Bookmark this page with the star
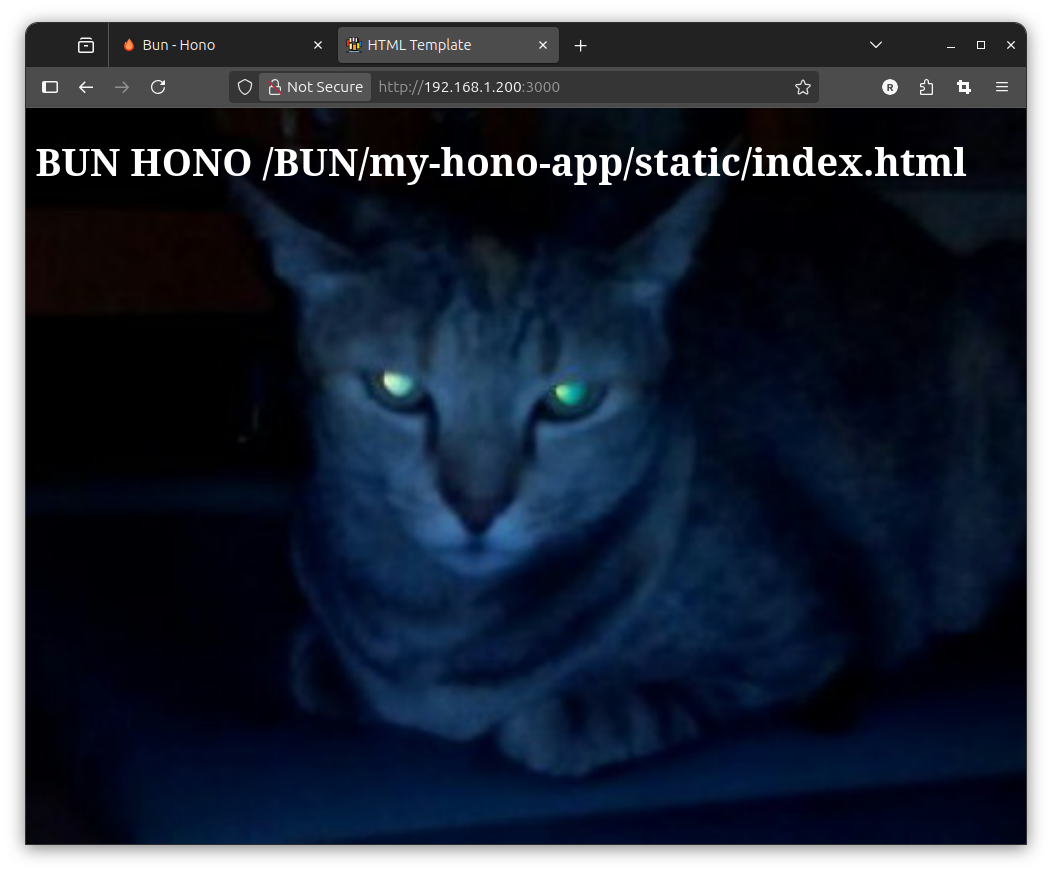This screenshot has height=873, width=1052. [x=802, y=87]
